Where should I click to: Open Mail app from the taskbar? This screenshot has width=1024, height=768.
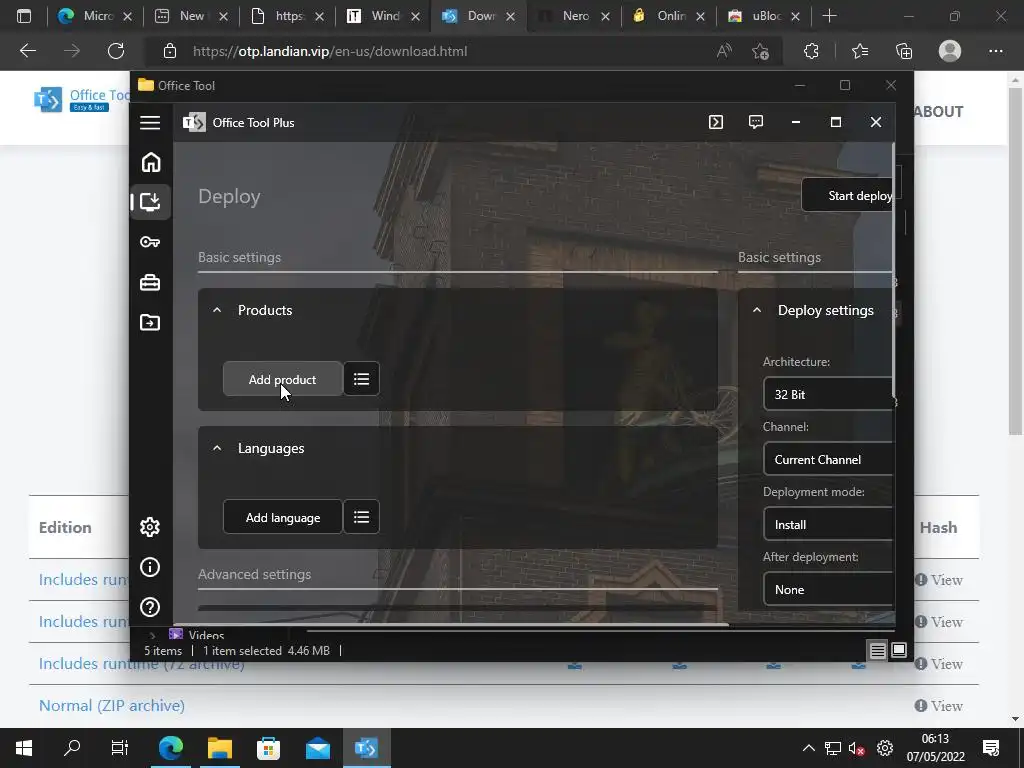click(317, 748)
